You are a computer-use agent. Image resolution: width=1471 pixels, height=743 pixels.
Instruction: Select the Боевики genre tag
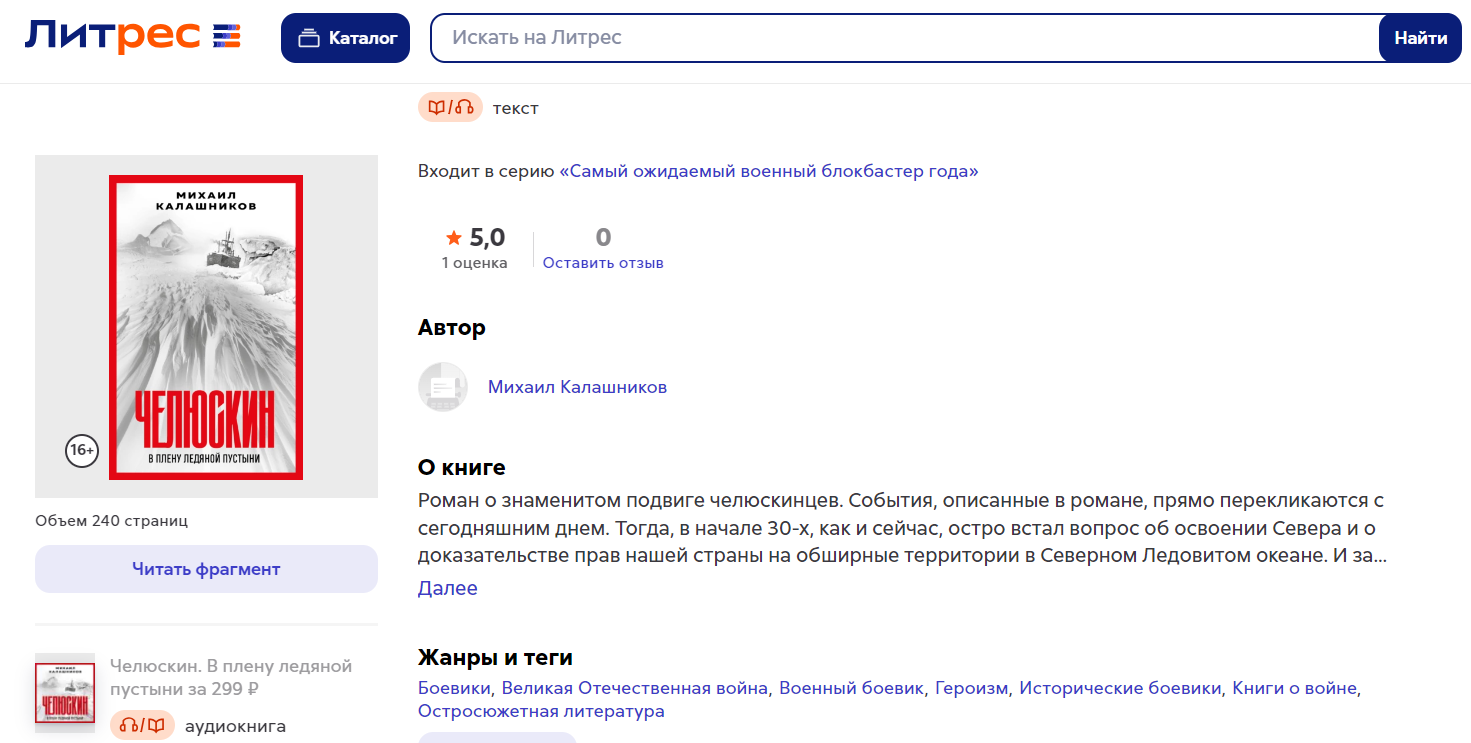[x=454, y=688]
